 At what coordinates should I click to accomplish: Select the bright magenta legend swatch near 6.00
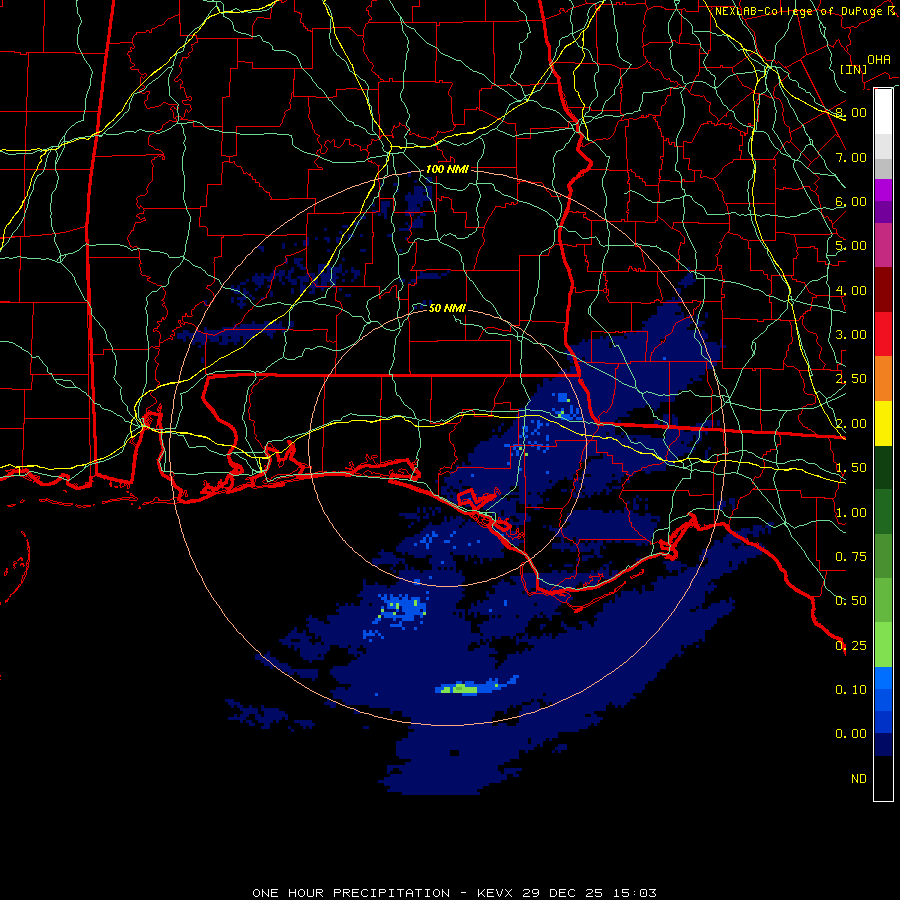(x=883, y=190)
